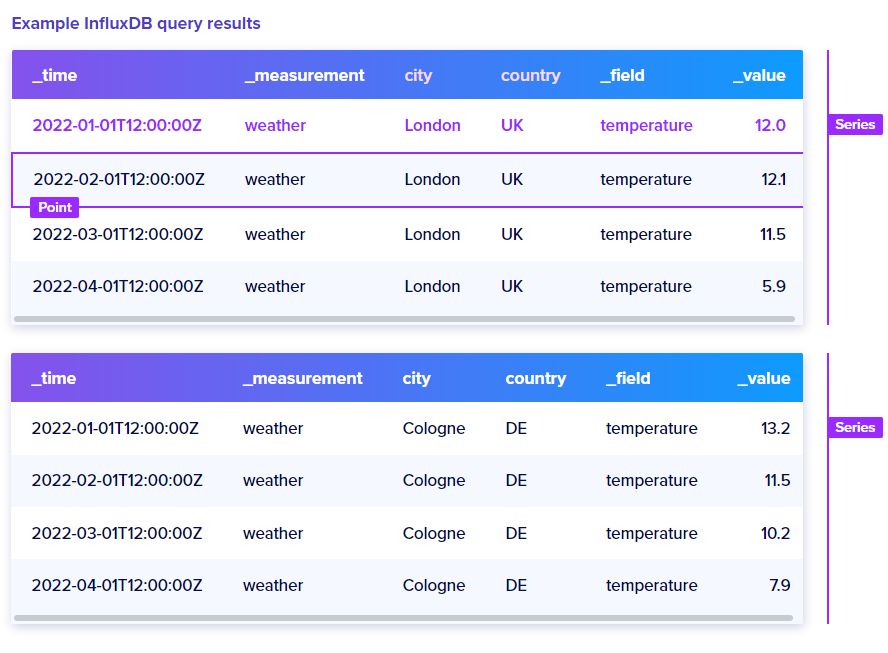
Task: Click the London table's _measurement column header
Action: (305, 75)
